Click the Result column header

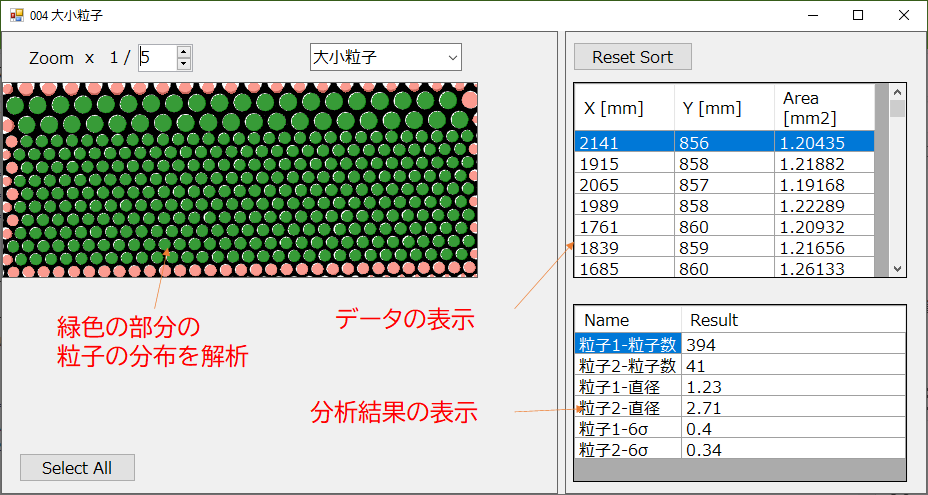pyautogui.click(x=793, y=320)
